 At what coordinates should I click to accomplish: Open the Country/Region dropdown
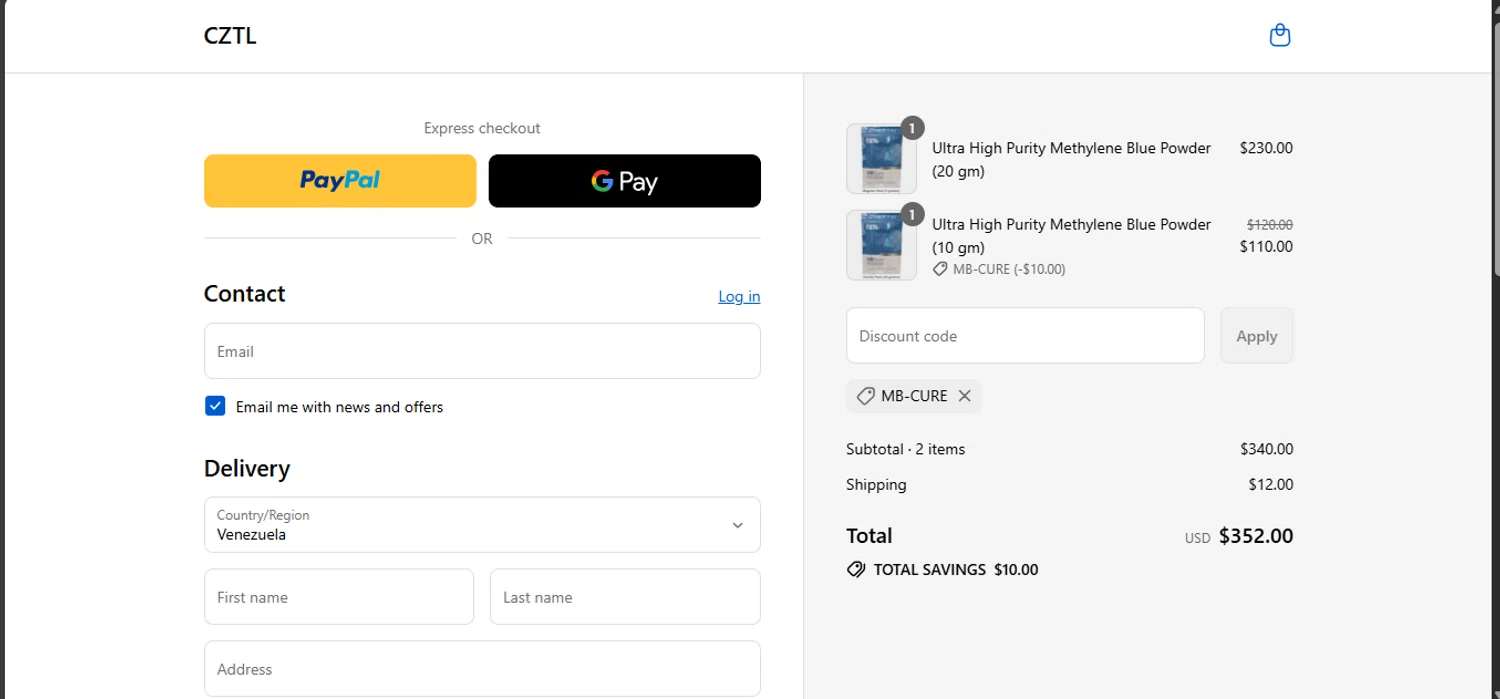click(482, 525)
